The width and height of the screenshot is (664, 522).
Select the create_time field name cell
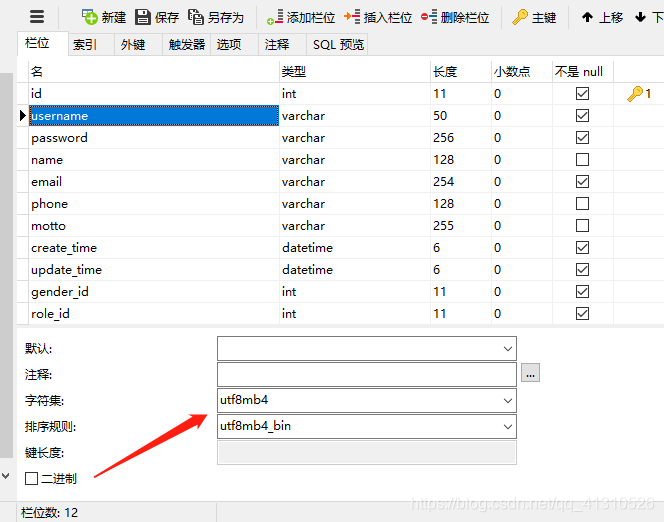154,248
